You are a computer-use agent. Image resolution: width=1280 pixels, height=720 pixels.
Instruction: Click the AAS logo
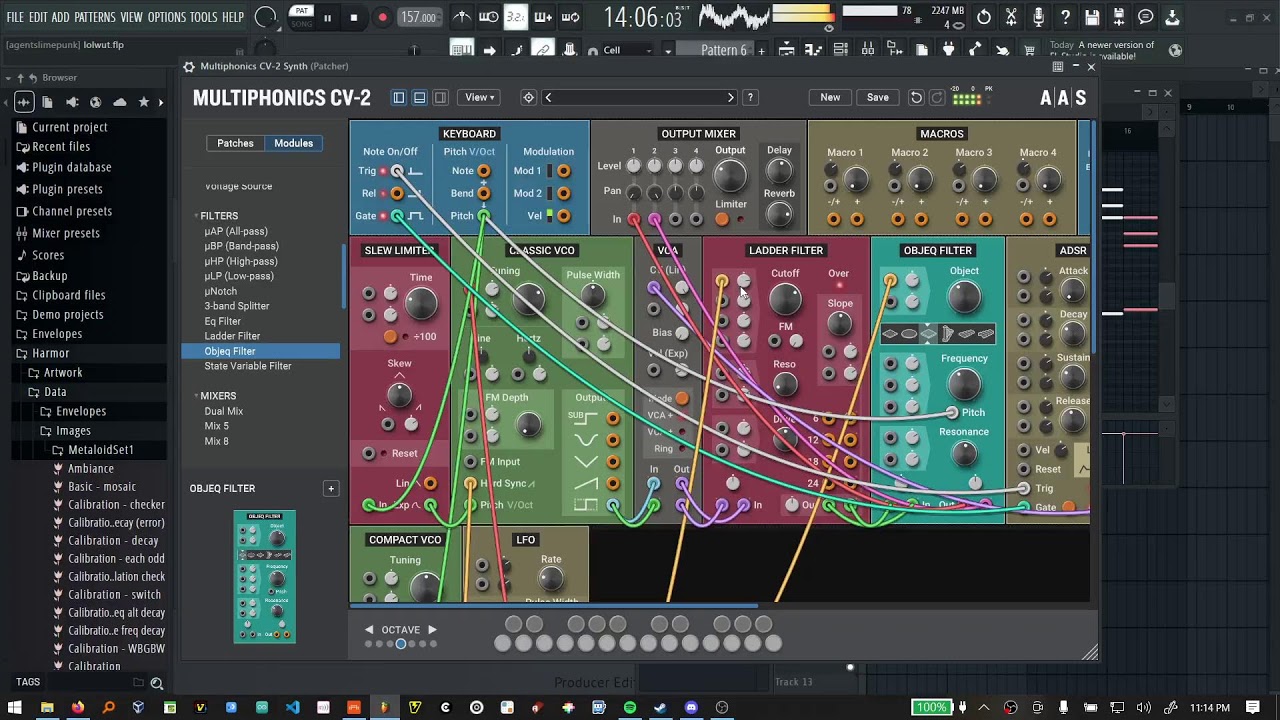click(x=1063, y=97)
